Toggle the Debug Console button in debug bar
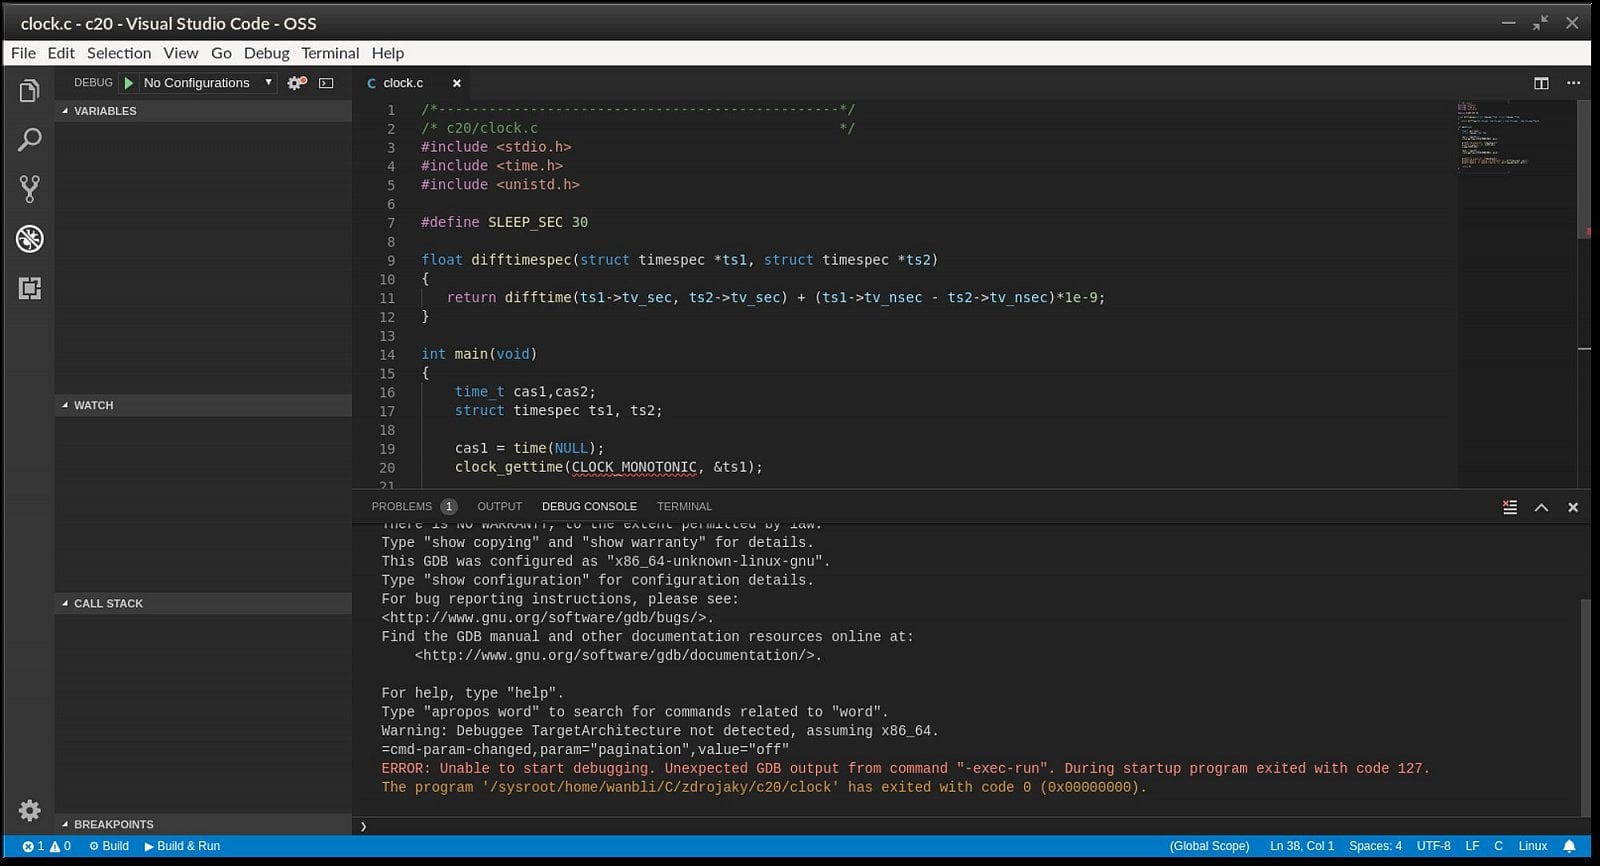 point(326,83)
